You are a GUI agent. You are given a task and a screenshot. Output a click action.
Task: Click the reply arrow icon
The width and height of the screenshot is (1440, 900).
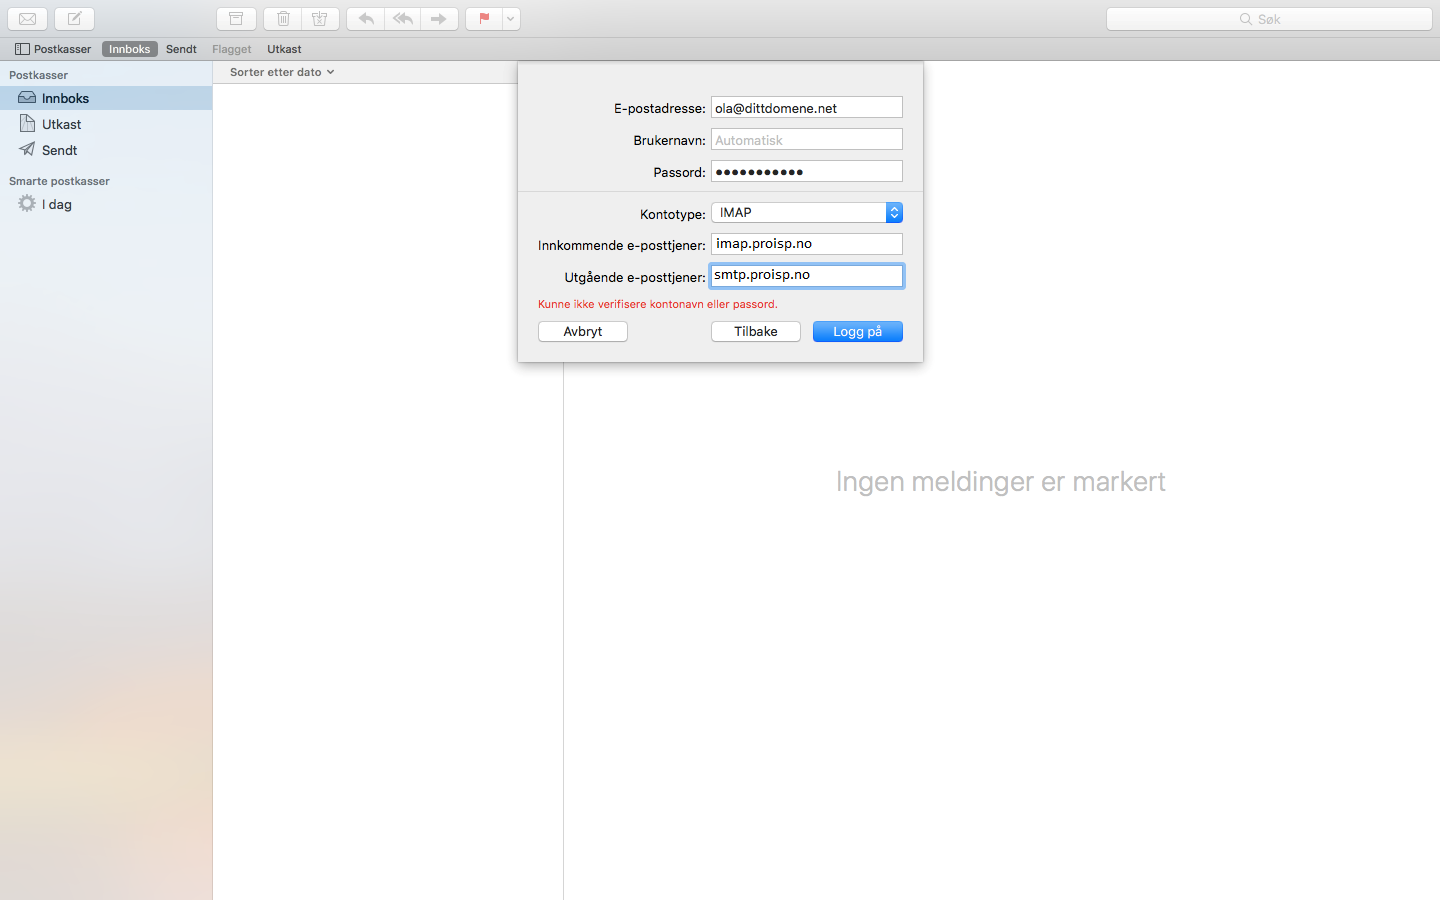pyautogui.click(x=366, y=19)
